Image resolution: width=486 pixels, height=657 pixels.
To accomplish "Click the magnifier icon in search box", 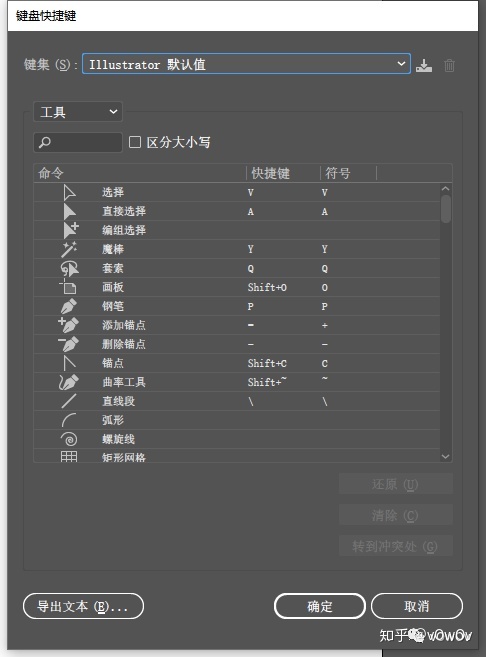I will (45, 142).
